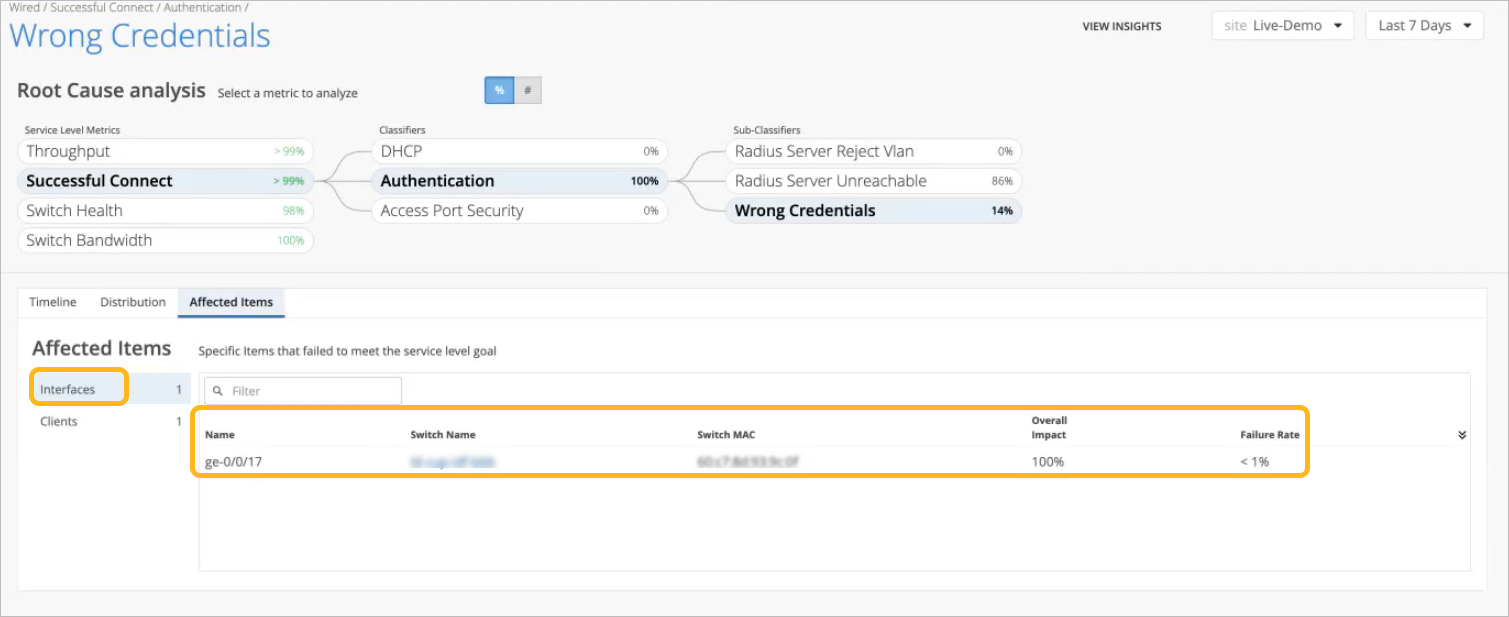The width and height of the screenshot is (1509, 617).
Task: Expand columns with double-chevron icon
Action: point(1461,435)
